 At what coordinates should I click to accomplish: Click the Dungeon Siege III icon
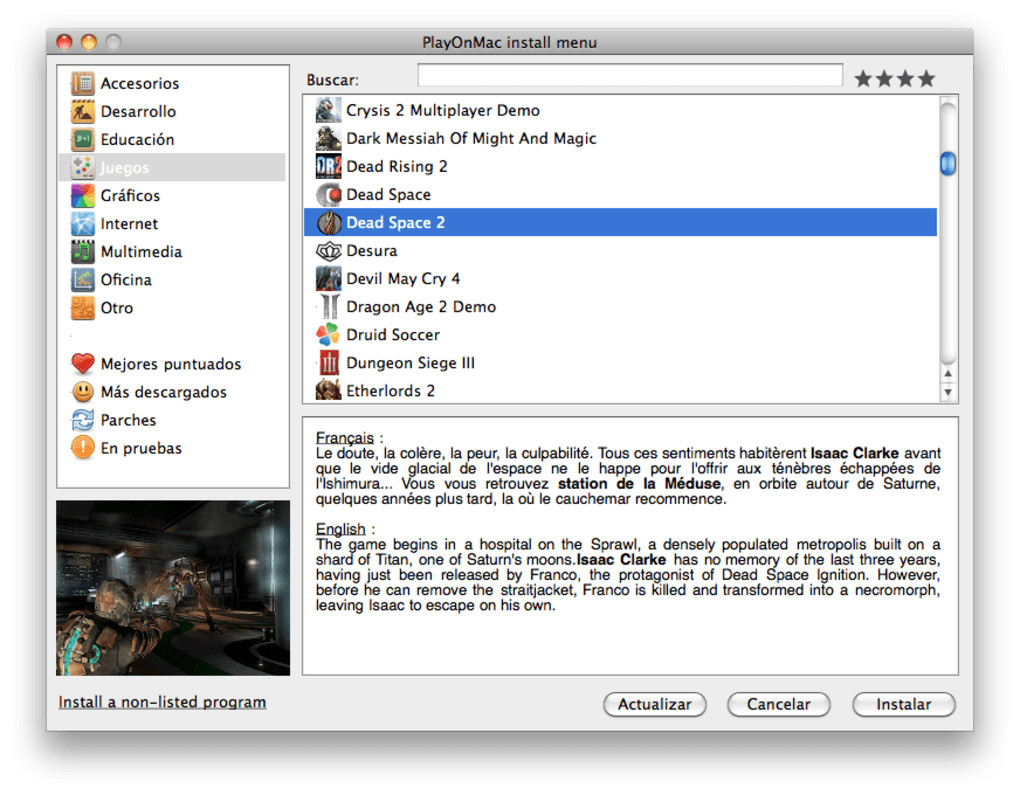(329, 363)
